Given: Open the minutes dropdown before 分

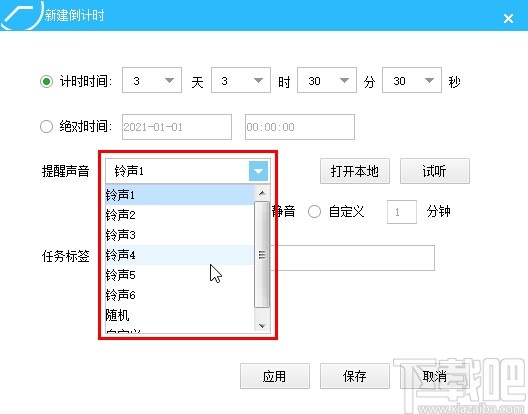Looking at the screenshot, I should 327,80.
